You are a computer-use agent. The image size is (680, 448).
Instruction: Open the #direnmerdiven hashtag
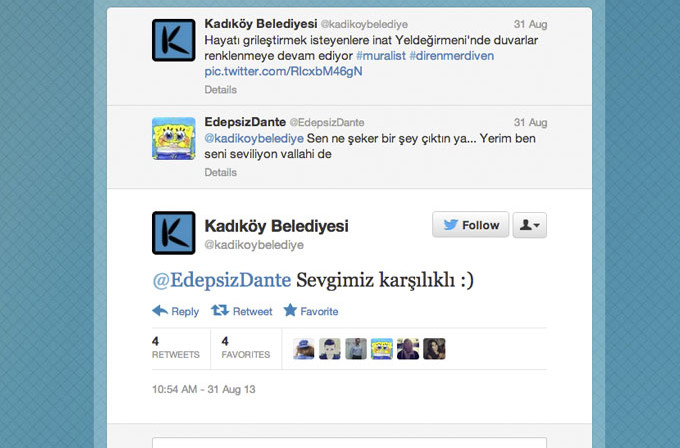click(451, 56)
